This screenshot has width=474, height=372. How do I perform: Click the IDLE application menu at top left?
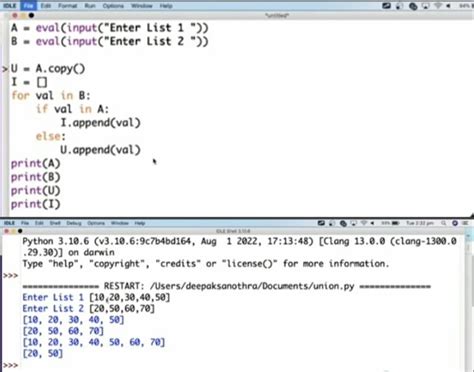[10, 6]
